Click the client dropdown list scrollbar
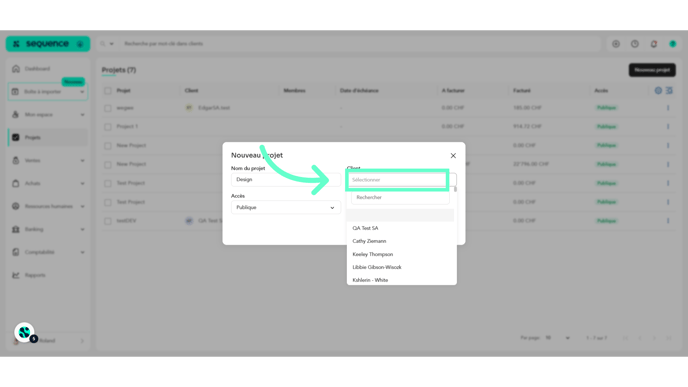The width and height of the screenshot is (688, 387). click(x=455, y=190)
